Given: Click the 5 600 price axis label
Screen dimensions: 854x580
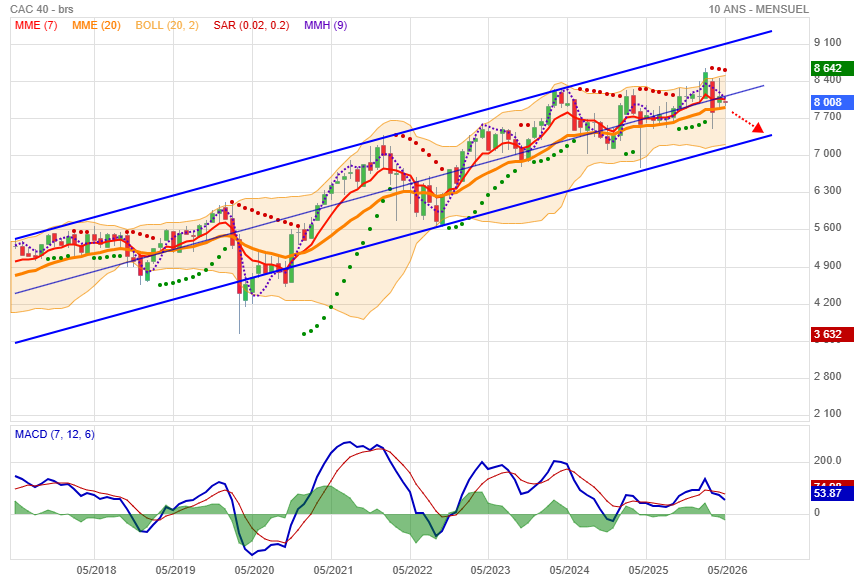Looking at the screenshot, I should 827,228.
